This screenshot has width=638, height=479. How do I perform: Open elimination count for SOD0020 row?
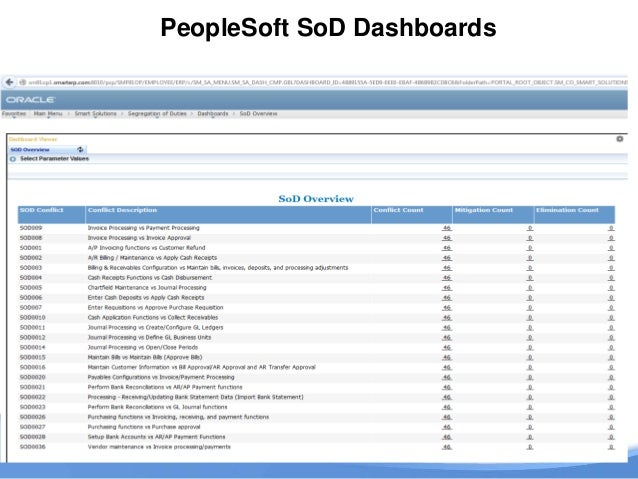point(611,377)
